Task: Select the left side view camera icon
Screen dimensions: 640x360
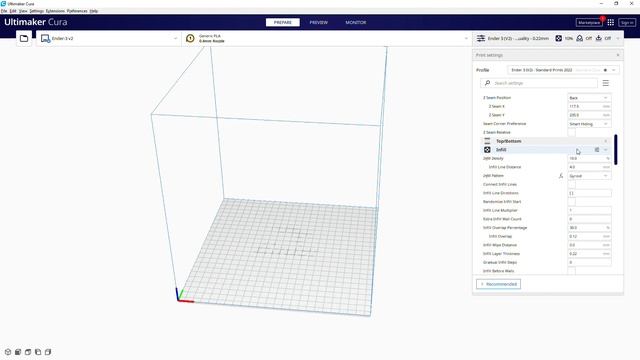Action: click(38, 352)
